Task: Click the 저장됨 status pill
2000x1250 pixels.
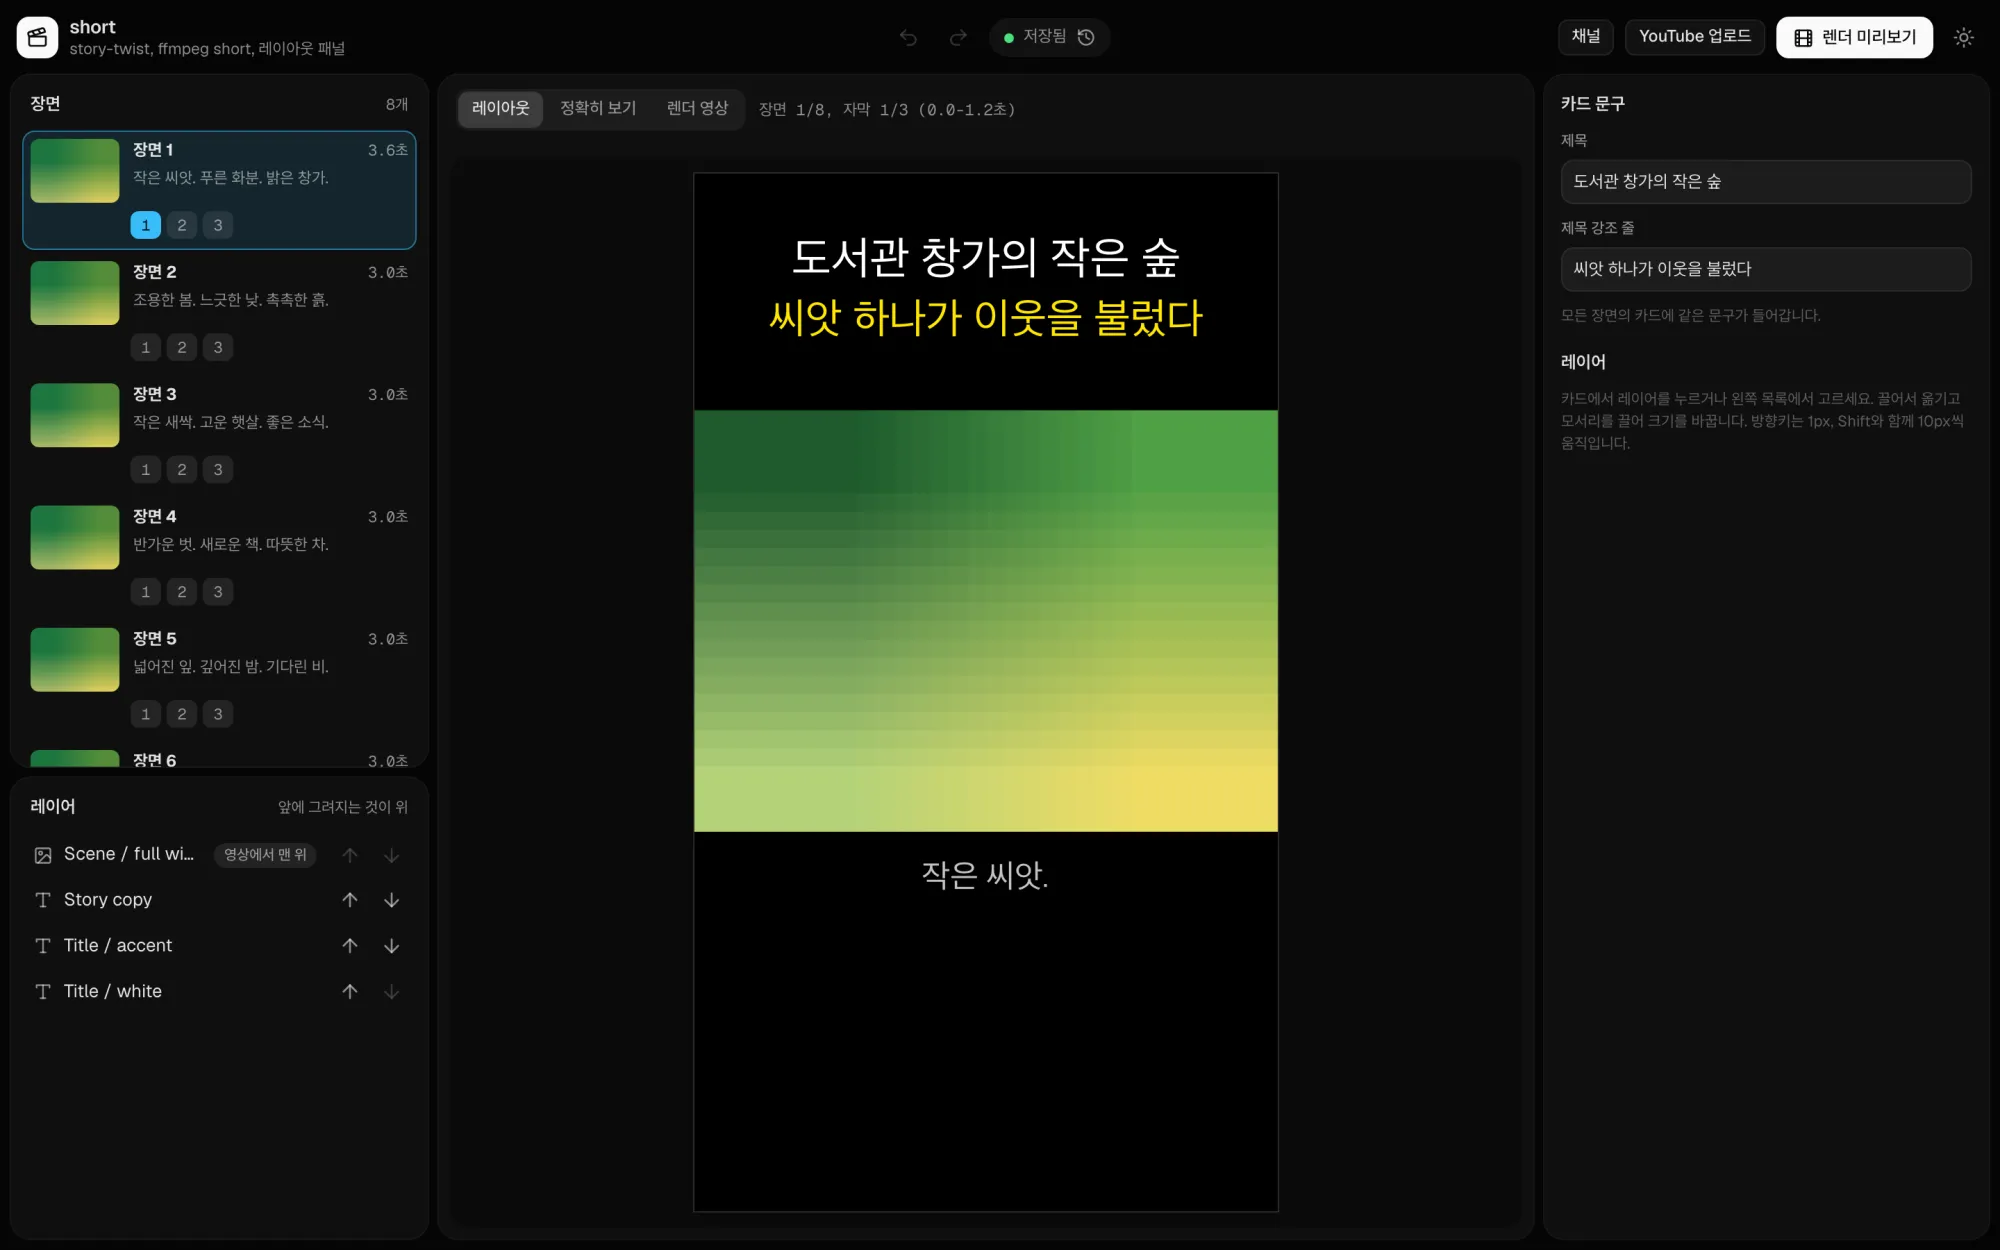Action: 1049,37
